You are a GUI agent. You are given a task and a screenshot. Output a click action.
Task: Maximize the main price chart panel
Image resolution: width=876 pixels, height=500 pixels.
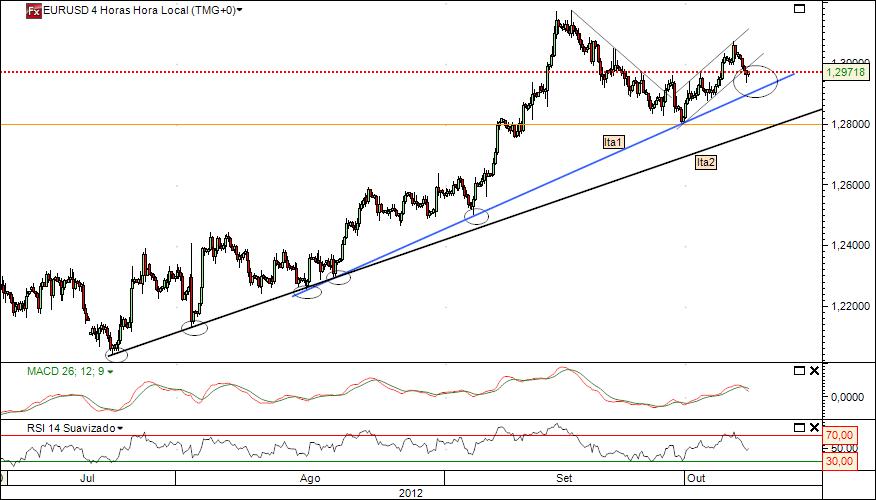[x=799, y=9]
